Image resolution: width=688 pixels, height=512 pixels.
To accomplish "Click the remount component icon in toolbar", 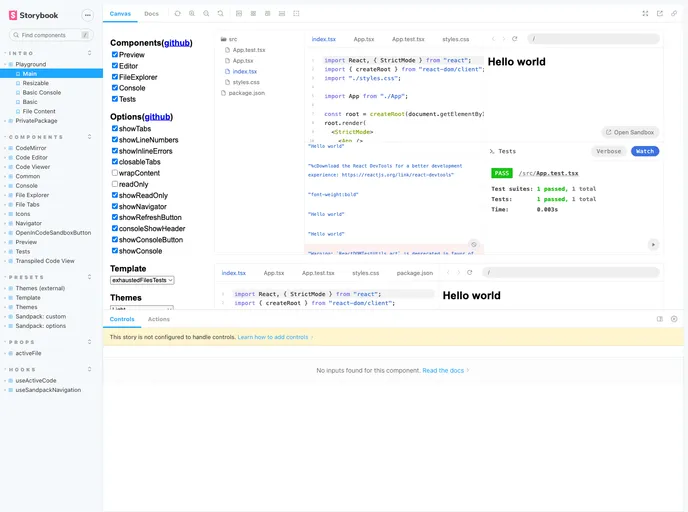I will [178, 14].
